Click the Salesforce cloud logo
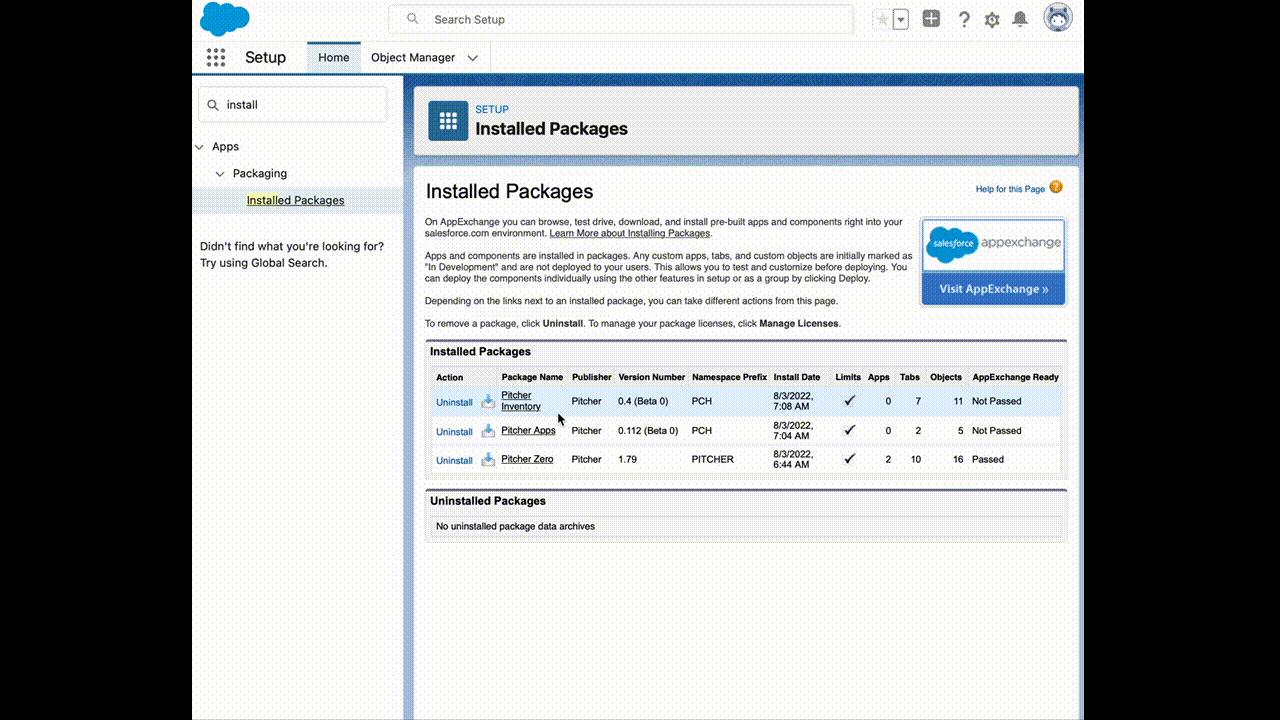The width and height of the screenshot is (1280, 720). coord(225,19)
